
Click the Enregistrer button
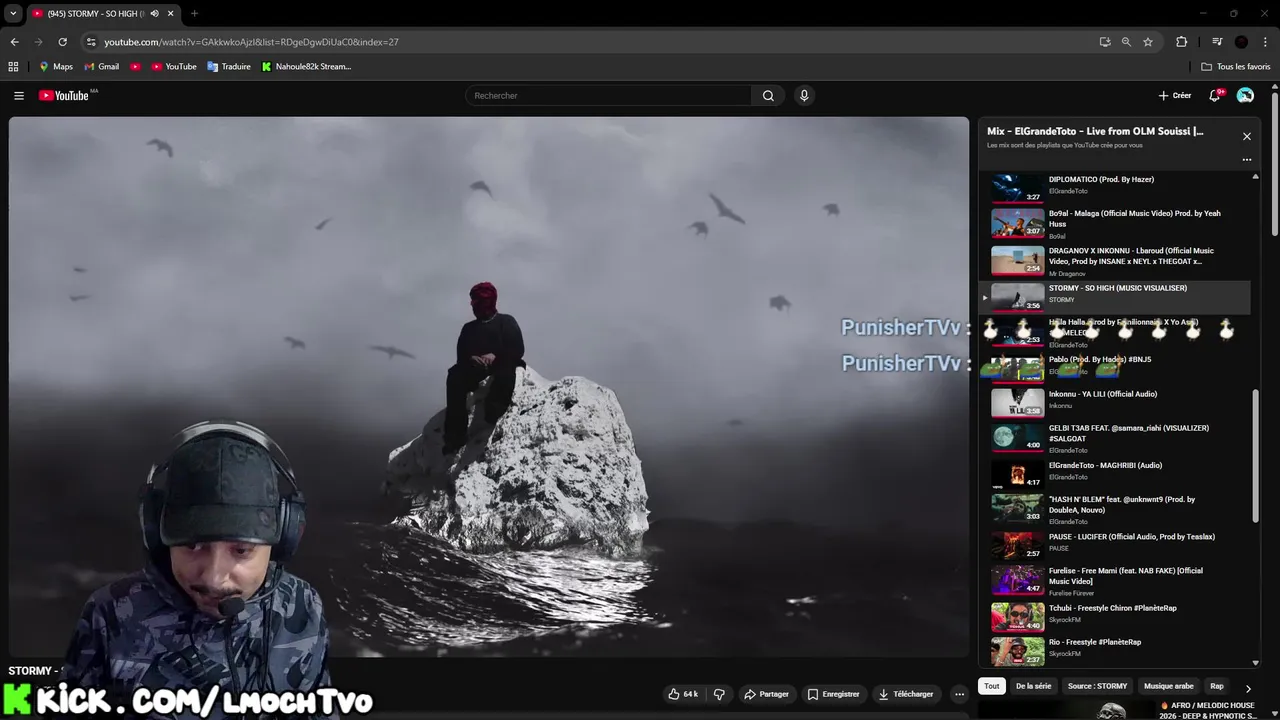(834, 694)
